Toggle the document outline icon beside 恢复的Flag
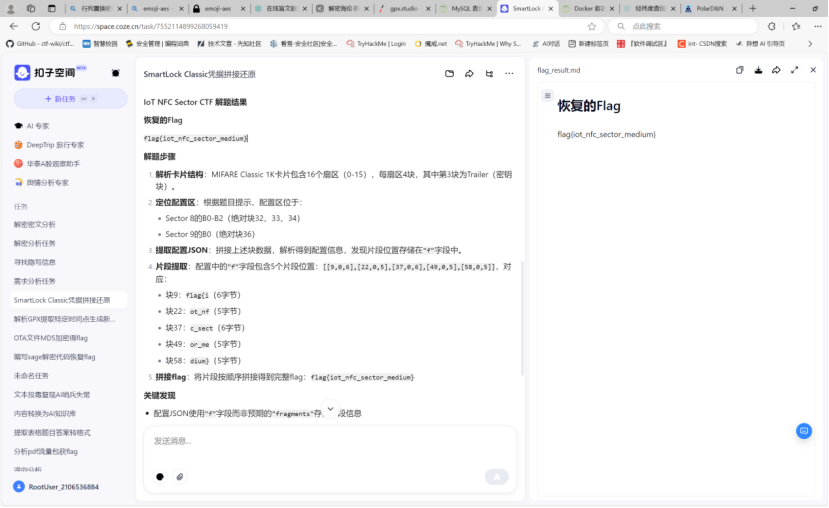The height and width of the screenshot is (508, 829). click(x=547, y=96)
